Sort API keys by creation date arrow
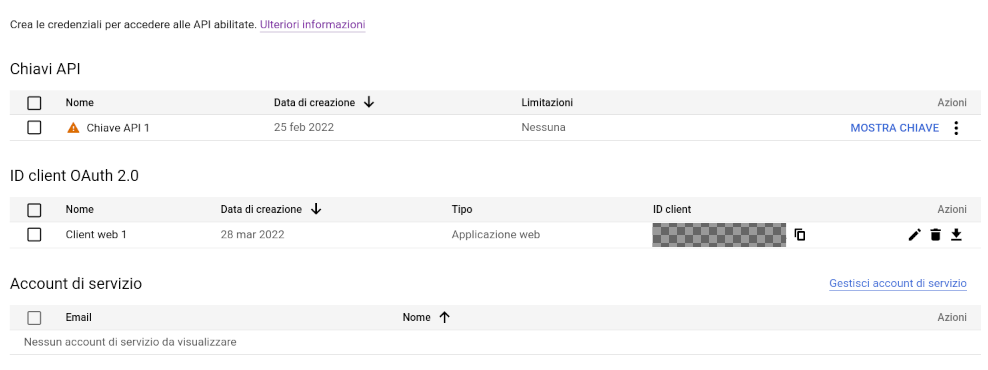This screenshot has width=988, height=370. coord(369,102)
